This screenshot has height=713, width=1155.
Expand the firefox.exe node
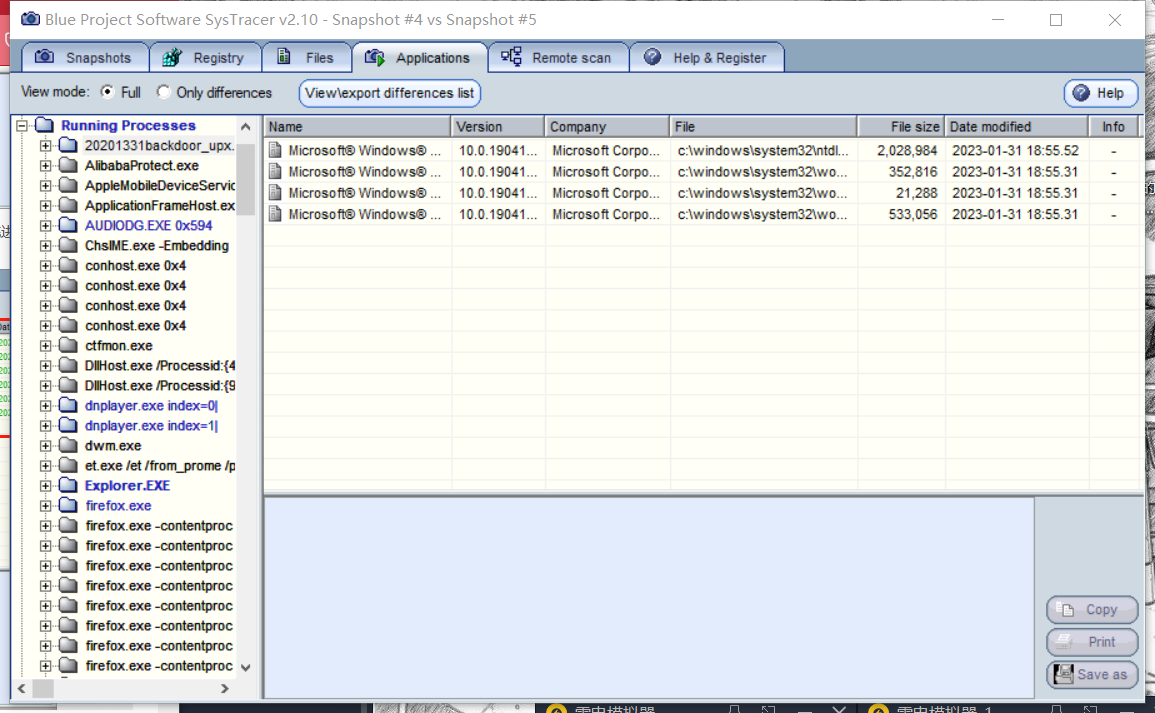[x=46, y=505]
